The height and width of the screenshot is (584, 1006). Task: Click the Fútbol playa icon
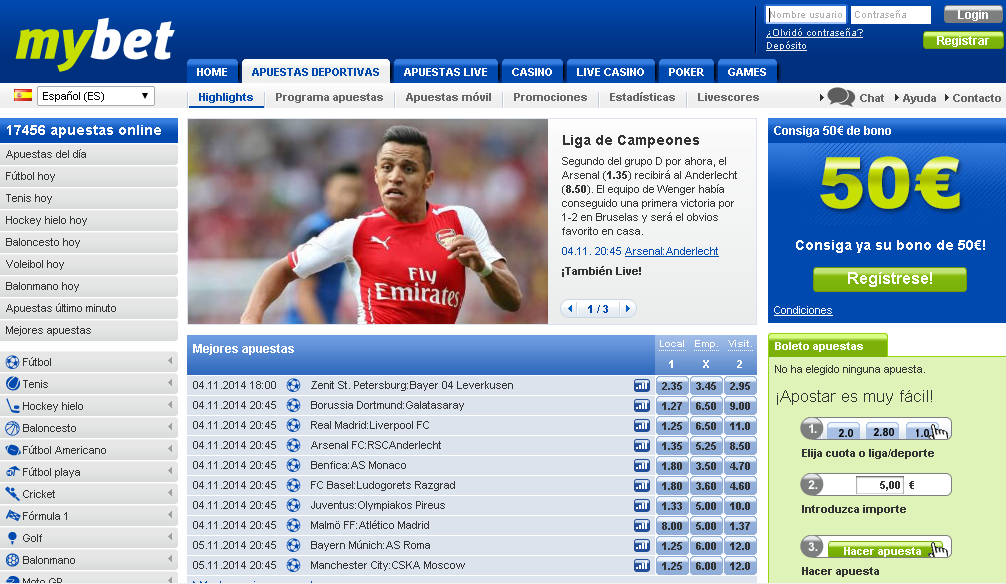(x=12, y=472)
